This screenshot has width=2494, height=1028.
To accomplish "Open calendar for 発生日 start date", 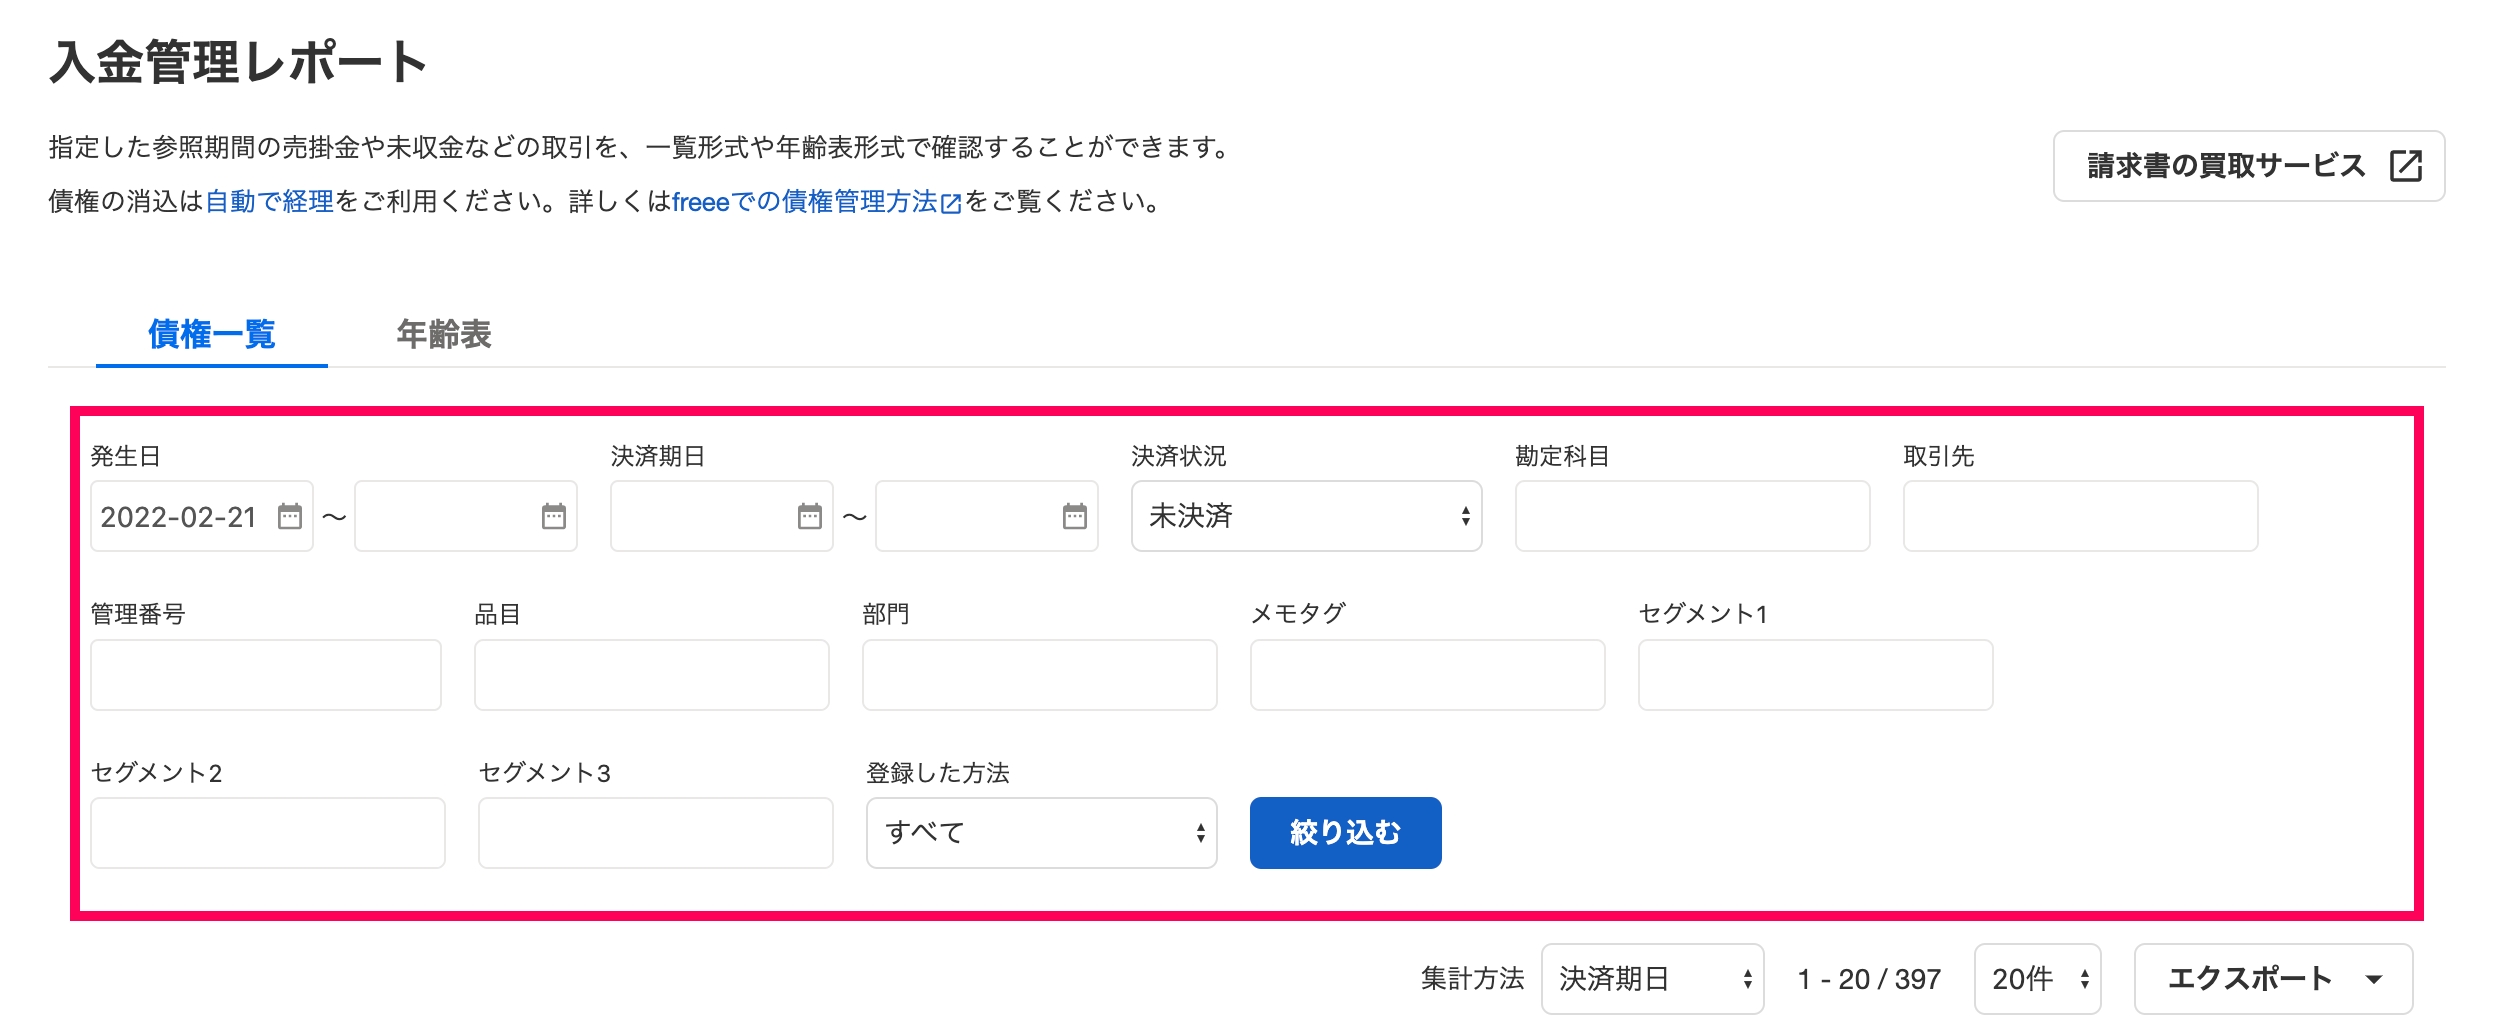I will tap(290, 516).
